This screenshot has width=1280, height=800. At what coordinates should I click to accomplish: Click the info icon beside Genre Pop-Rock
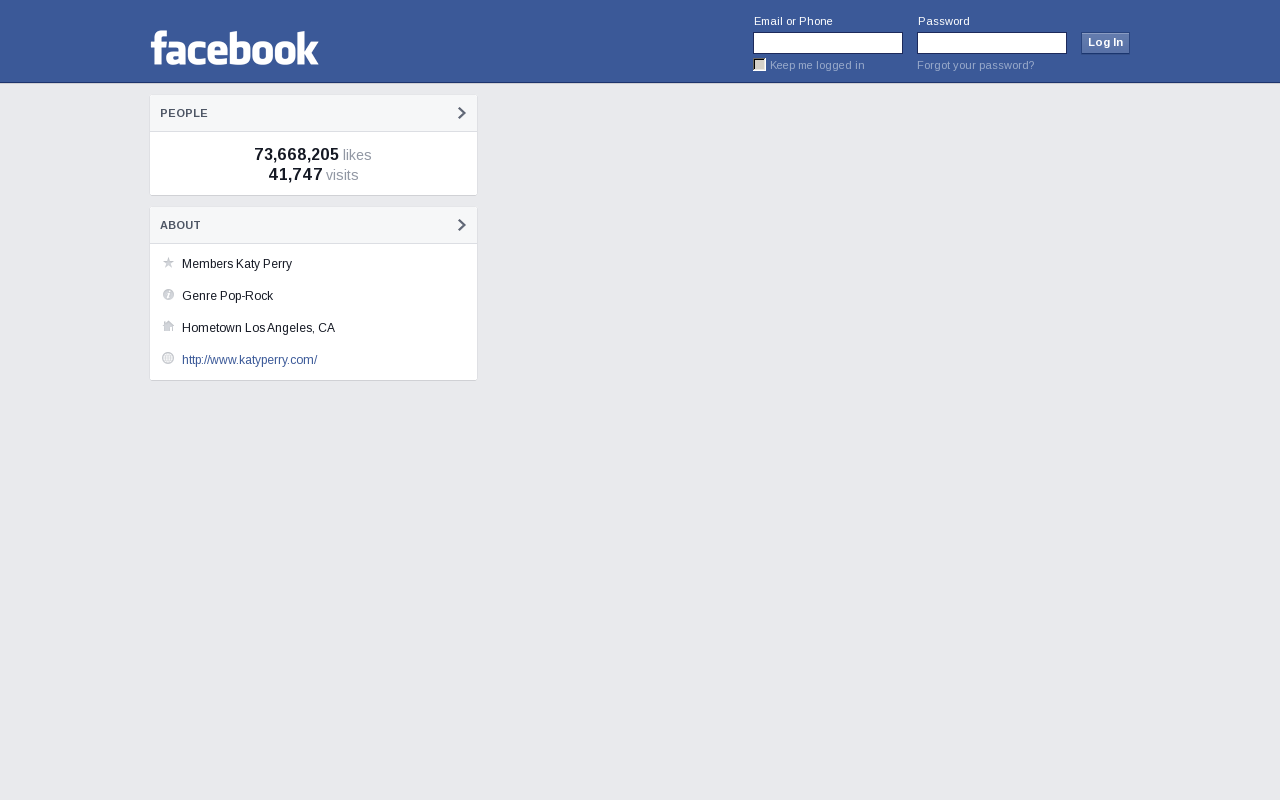[x=168, y=295]
